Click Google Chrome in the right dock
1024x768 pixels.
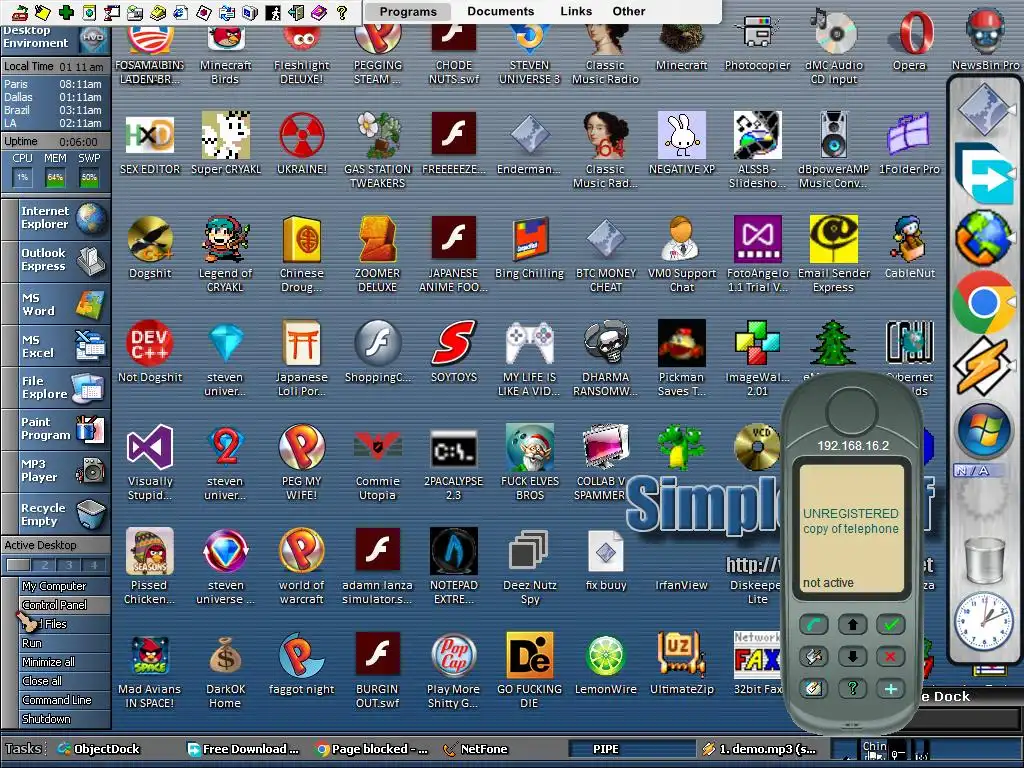click(984, 302)
